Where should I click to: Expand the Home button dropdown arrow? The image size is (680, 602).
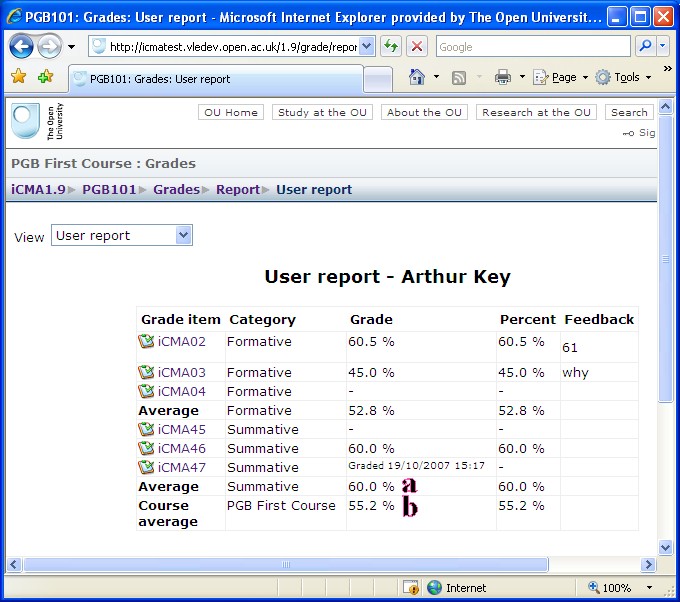436,77
